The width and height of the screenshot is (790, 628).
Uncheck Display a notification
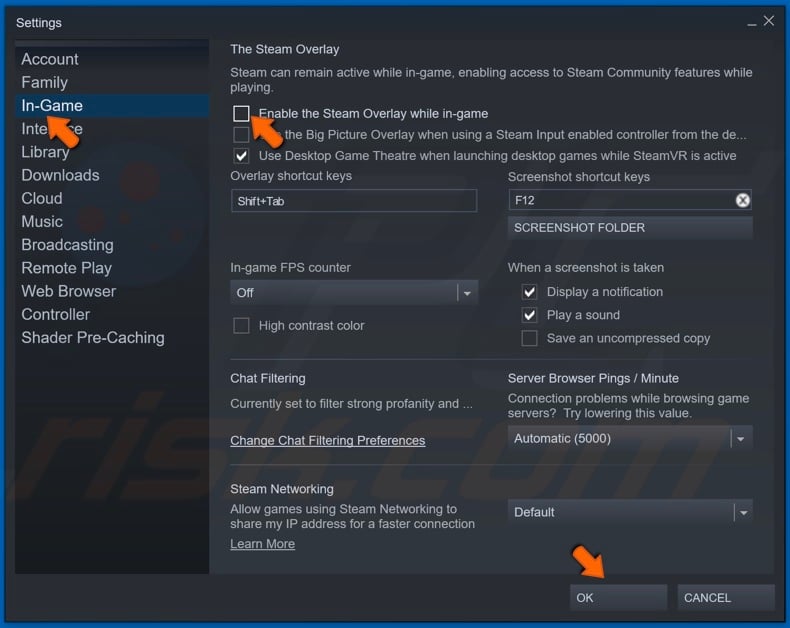(x=530, y=292)
